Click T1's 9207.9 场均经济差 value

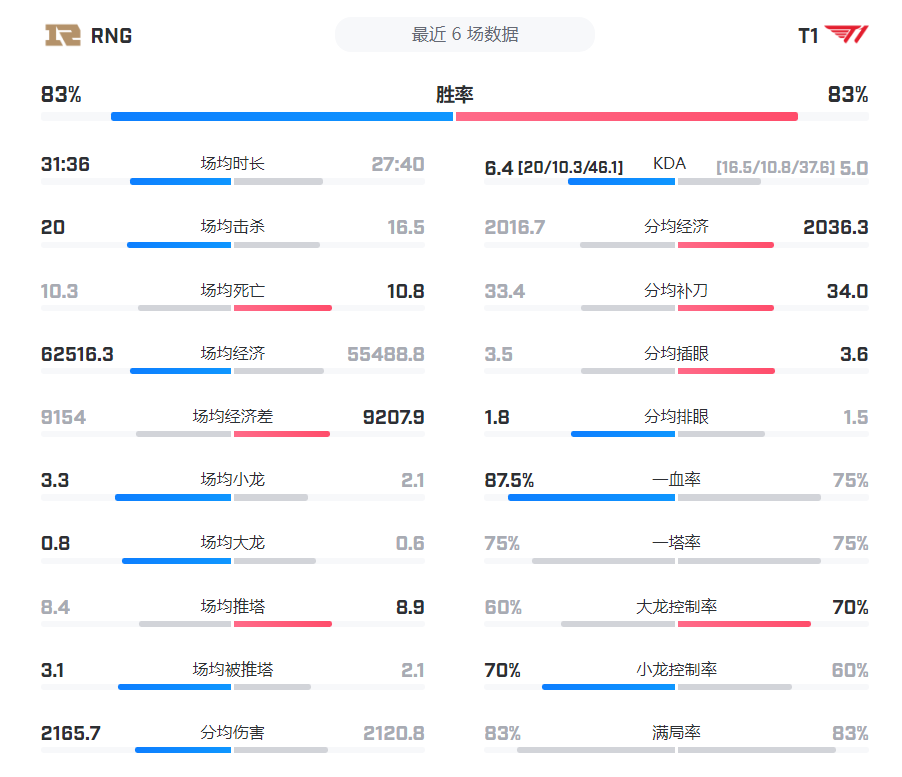click(393, 417)
